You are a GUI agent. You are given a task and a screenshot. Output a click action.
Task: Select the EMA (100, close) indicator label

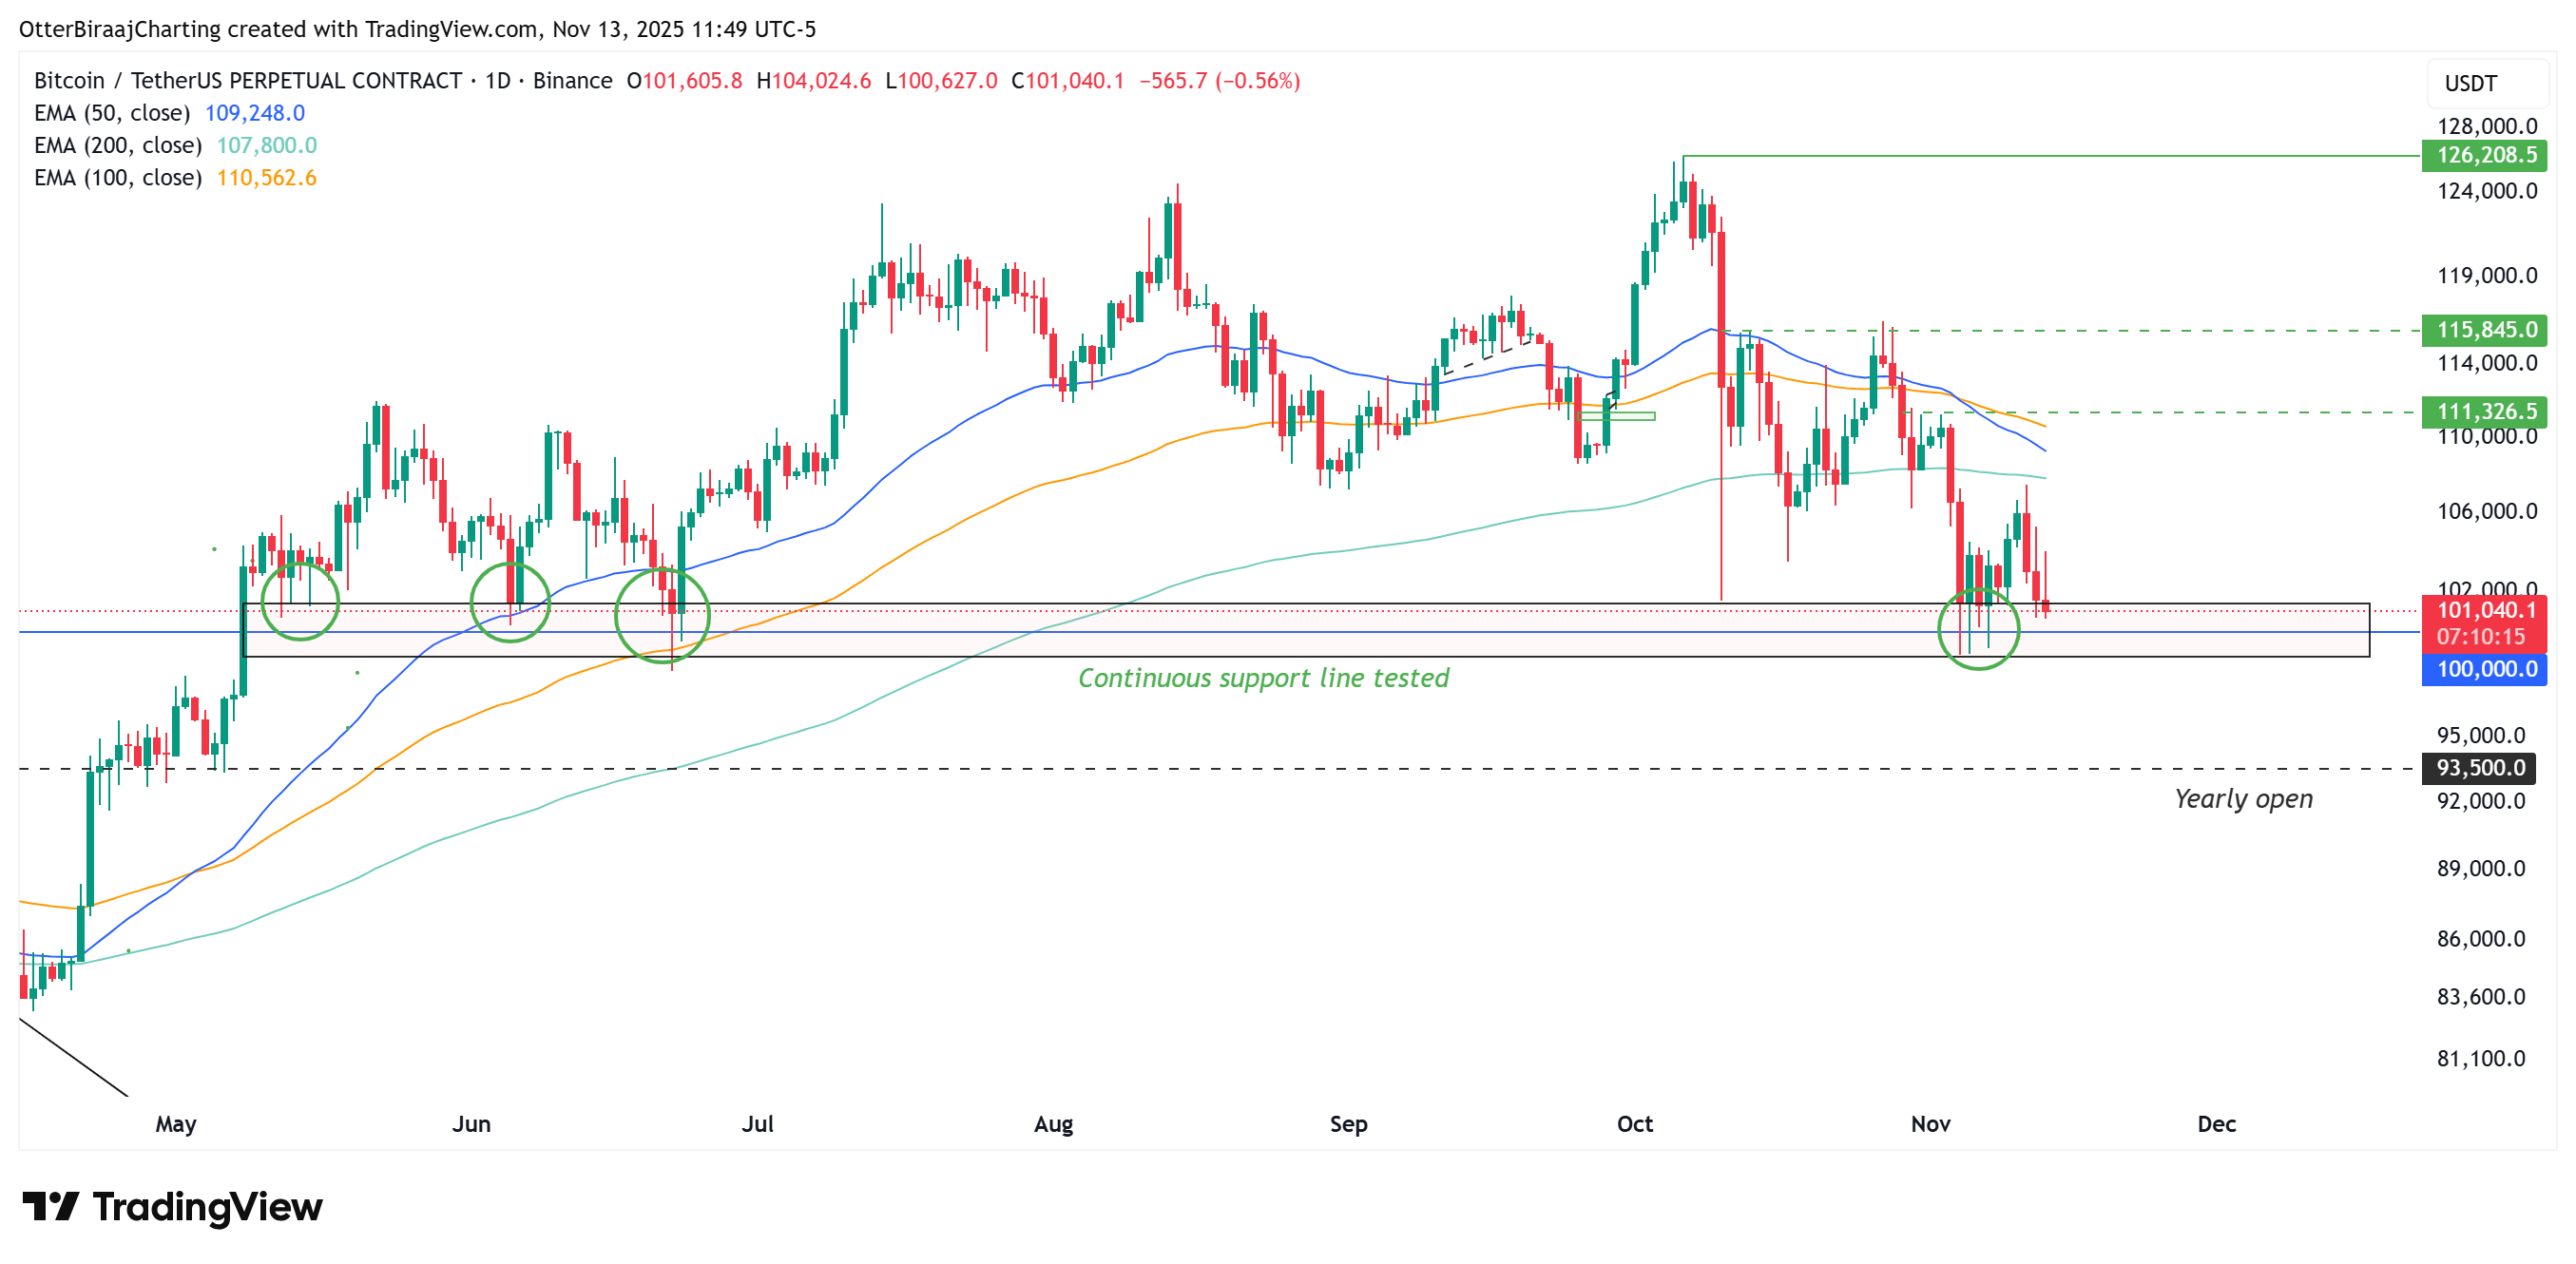pos(115,178)
